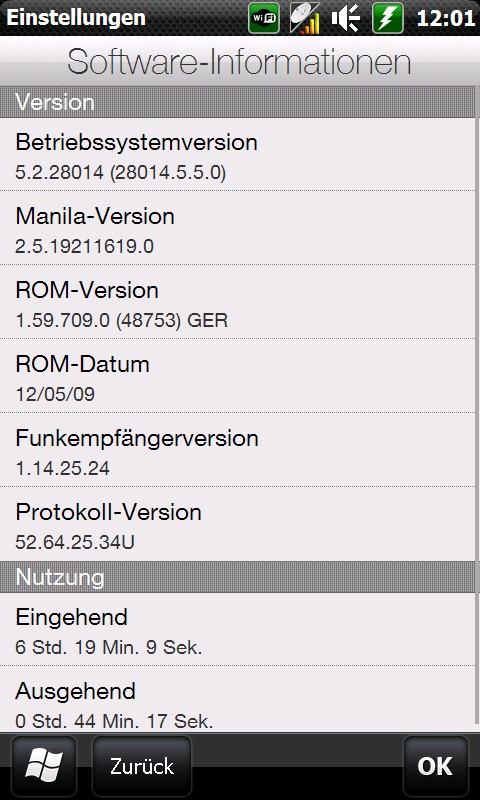The width and height of the screenshot is (480, 800).
Task: Select the ROM-Version entry
Action: [237, 302]
